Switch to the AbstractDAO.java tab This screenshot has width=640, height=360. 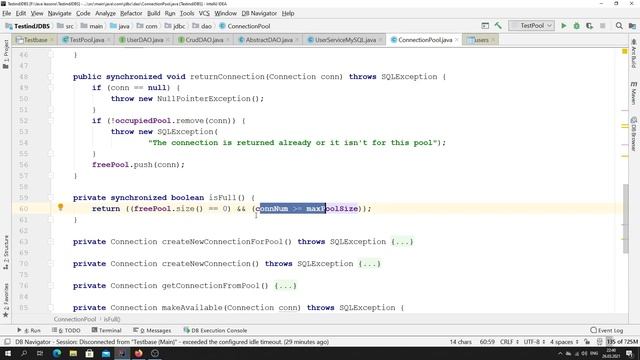pyautogui.click(x=269, y=40)
